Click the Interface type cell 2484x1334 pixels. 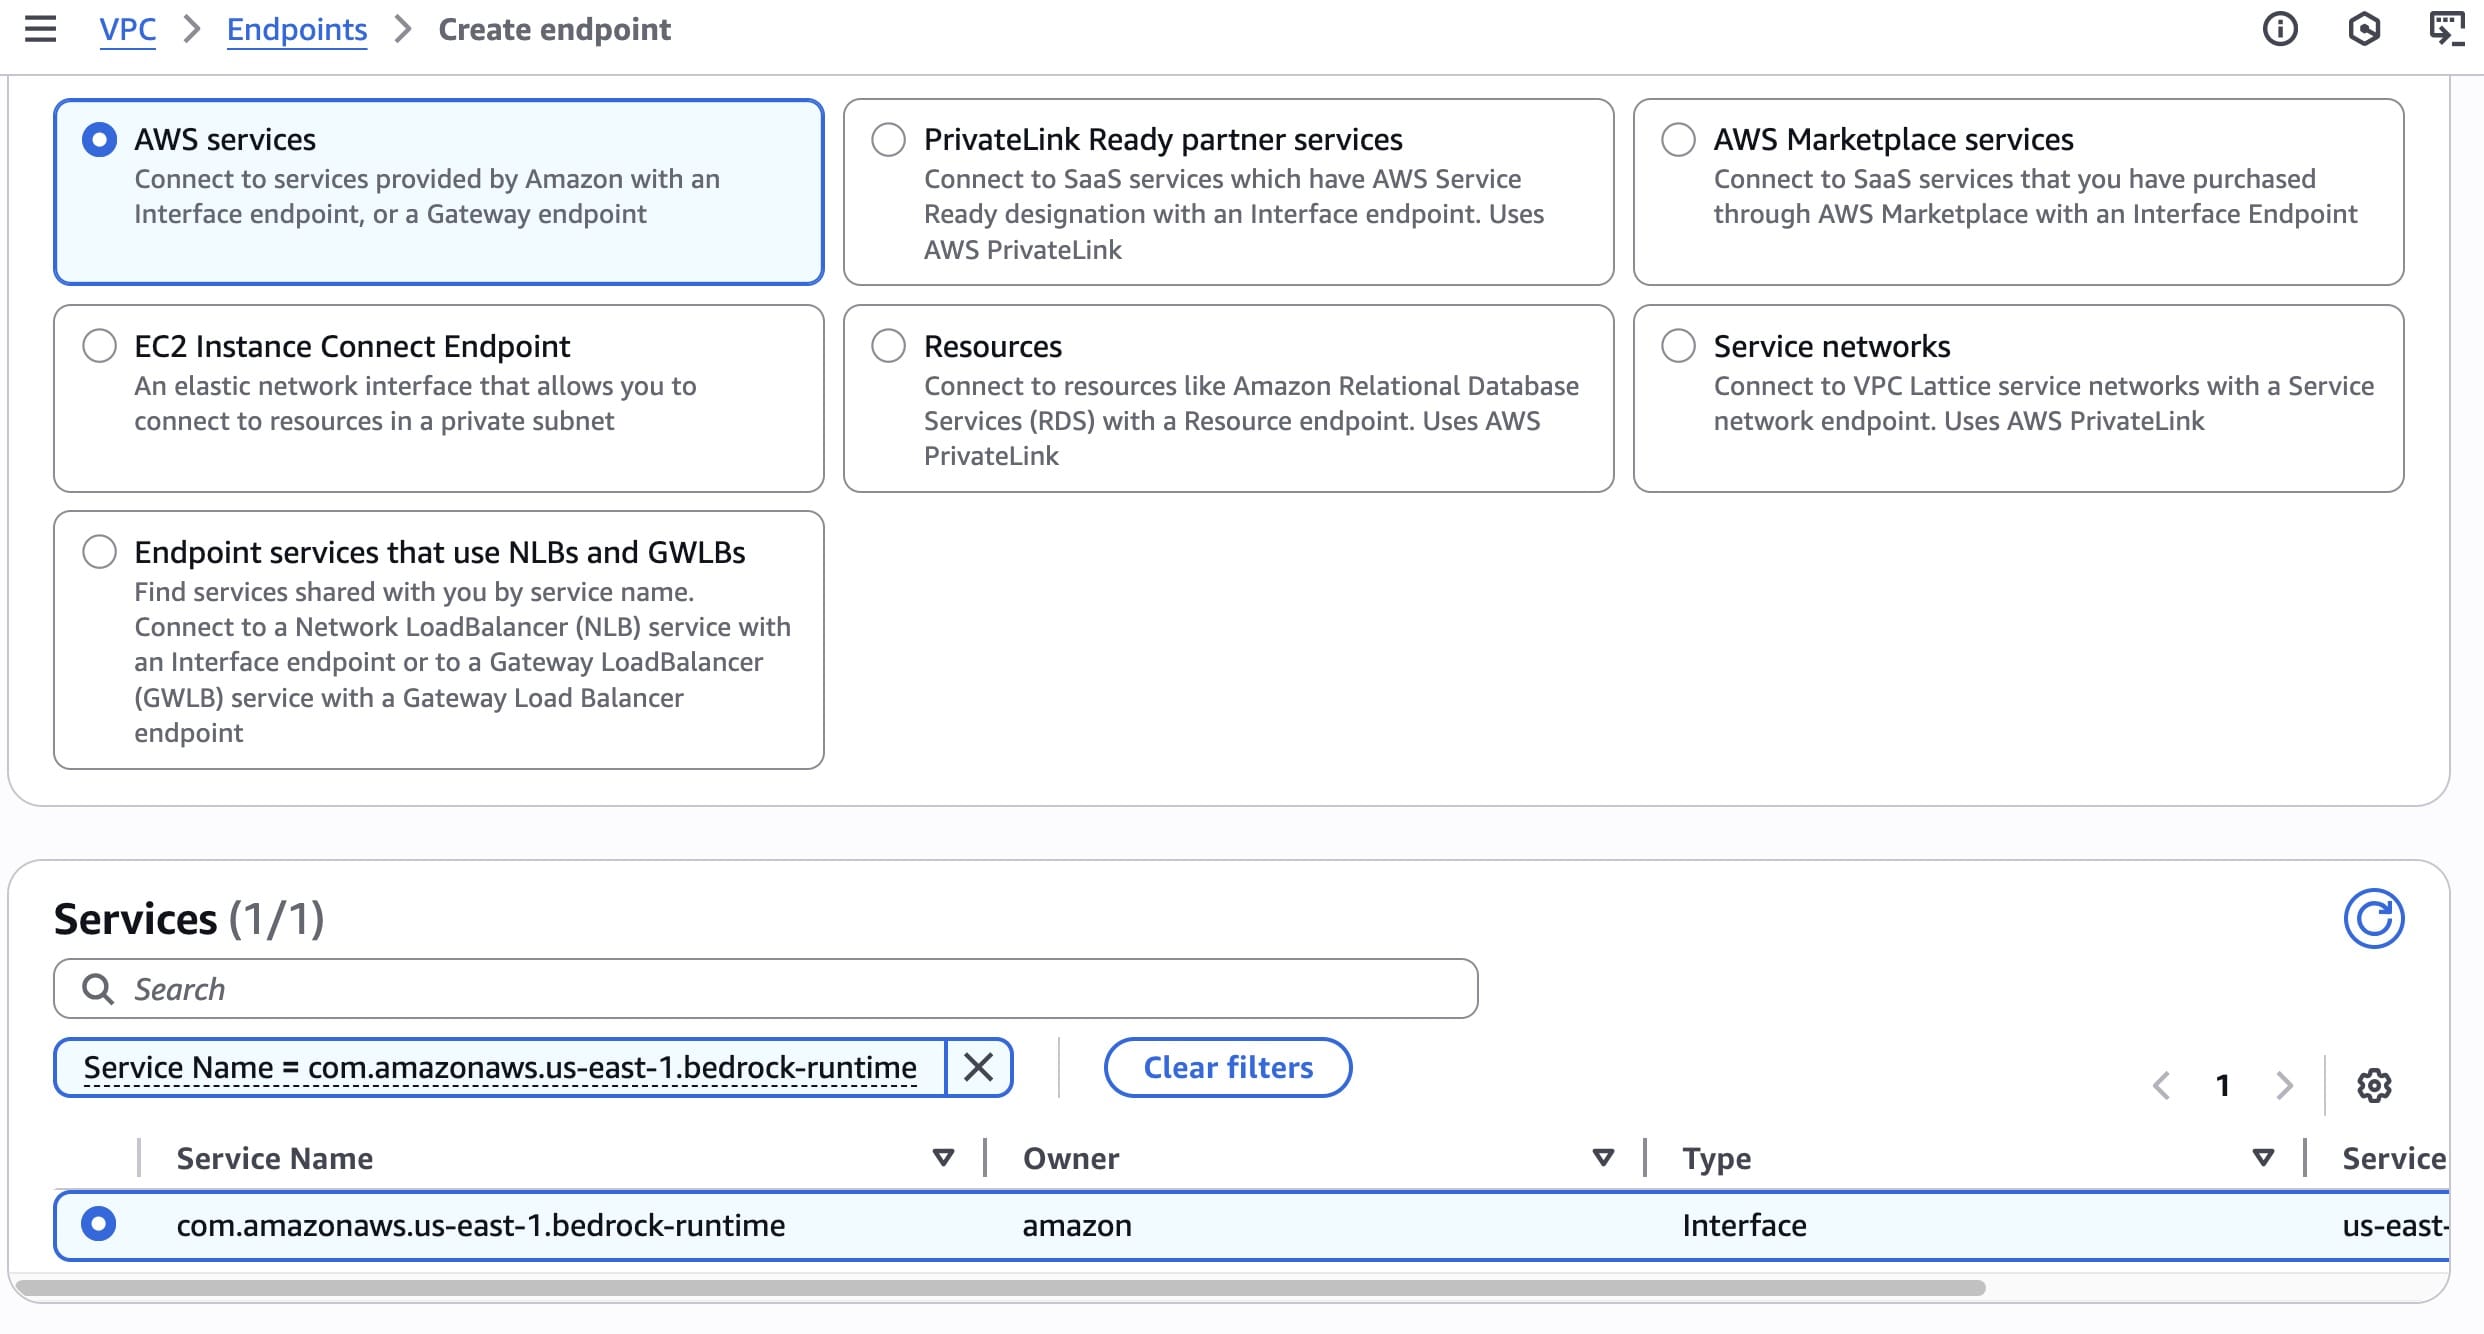[x=1744, y=1225]
